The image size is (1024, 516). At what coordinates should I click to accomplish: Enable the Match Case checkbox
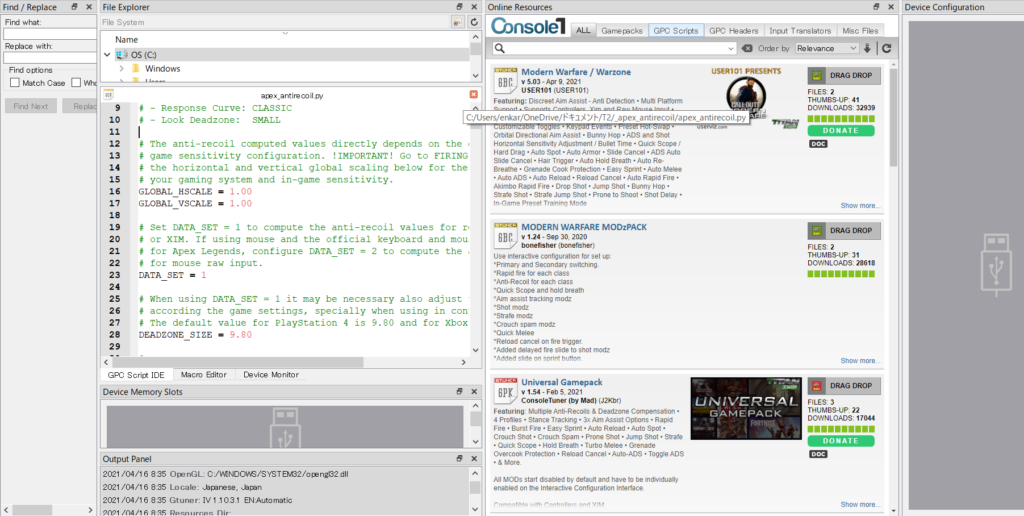coord(15,83)
